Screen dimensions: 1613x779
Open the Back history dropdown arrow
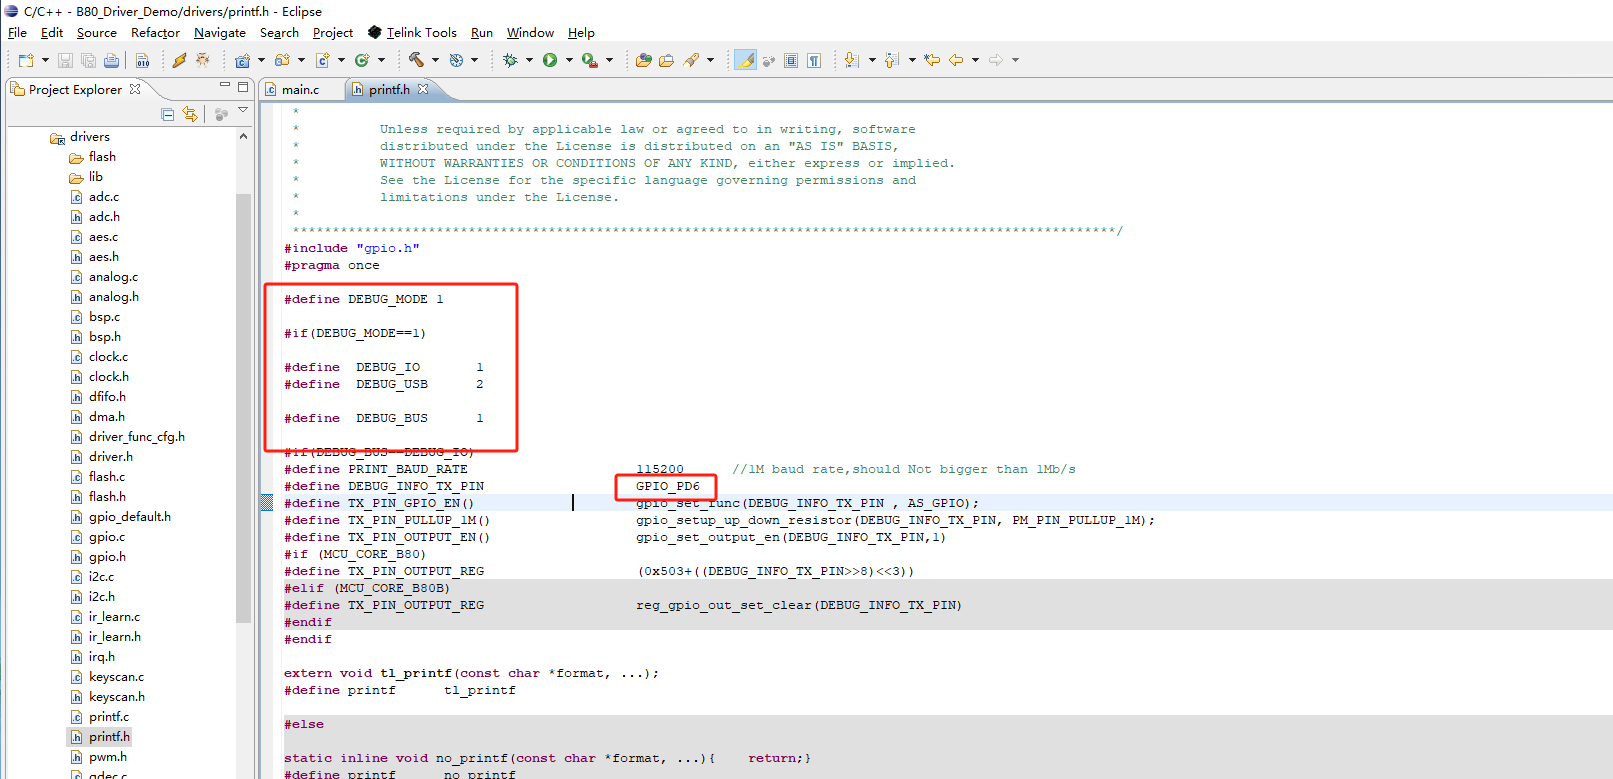975,60
